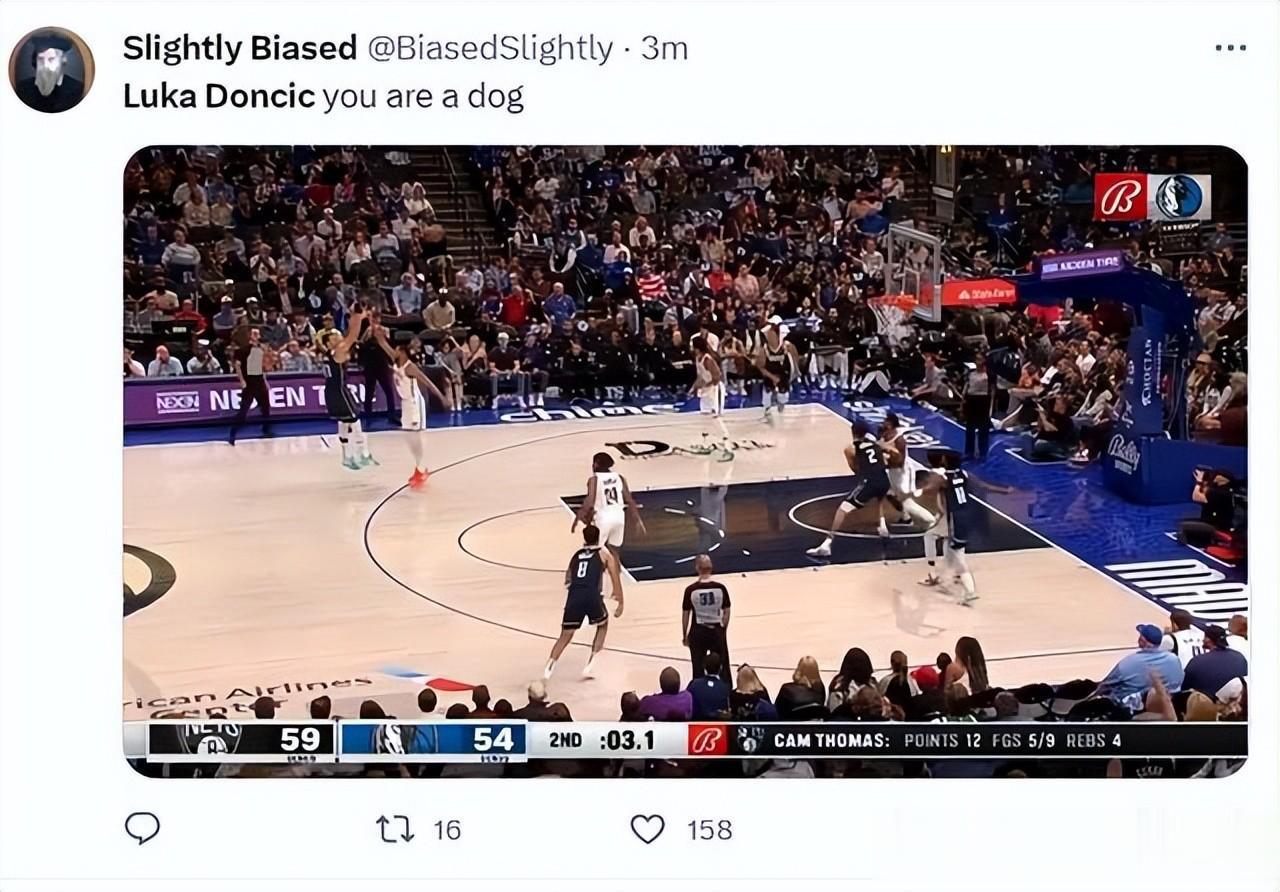Open the reply comment bubble icon
The image size is (1280, 892).
[x=142, y=828]
